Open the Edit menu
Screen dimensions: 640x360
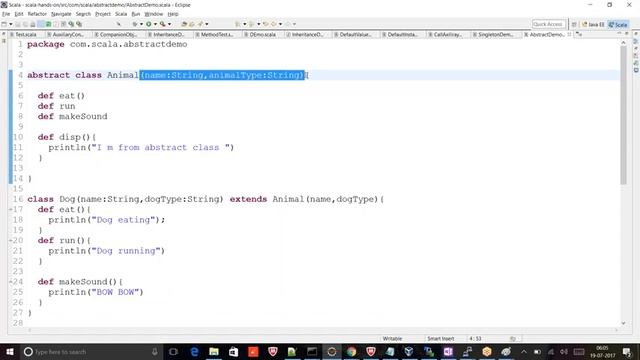[19, 14]
